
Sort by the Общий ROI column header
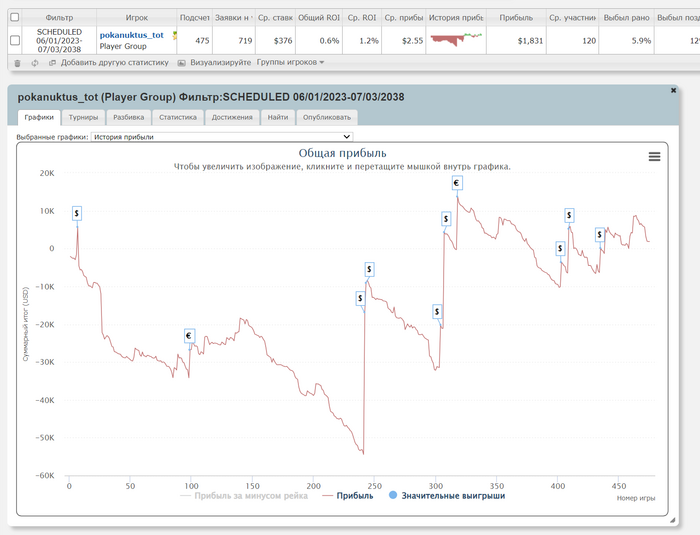(319, 17)
